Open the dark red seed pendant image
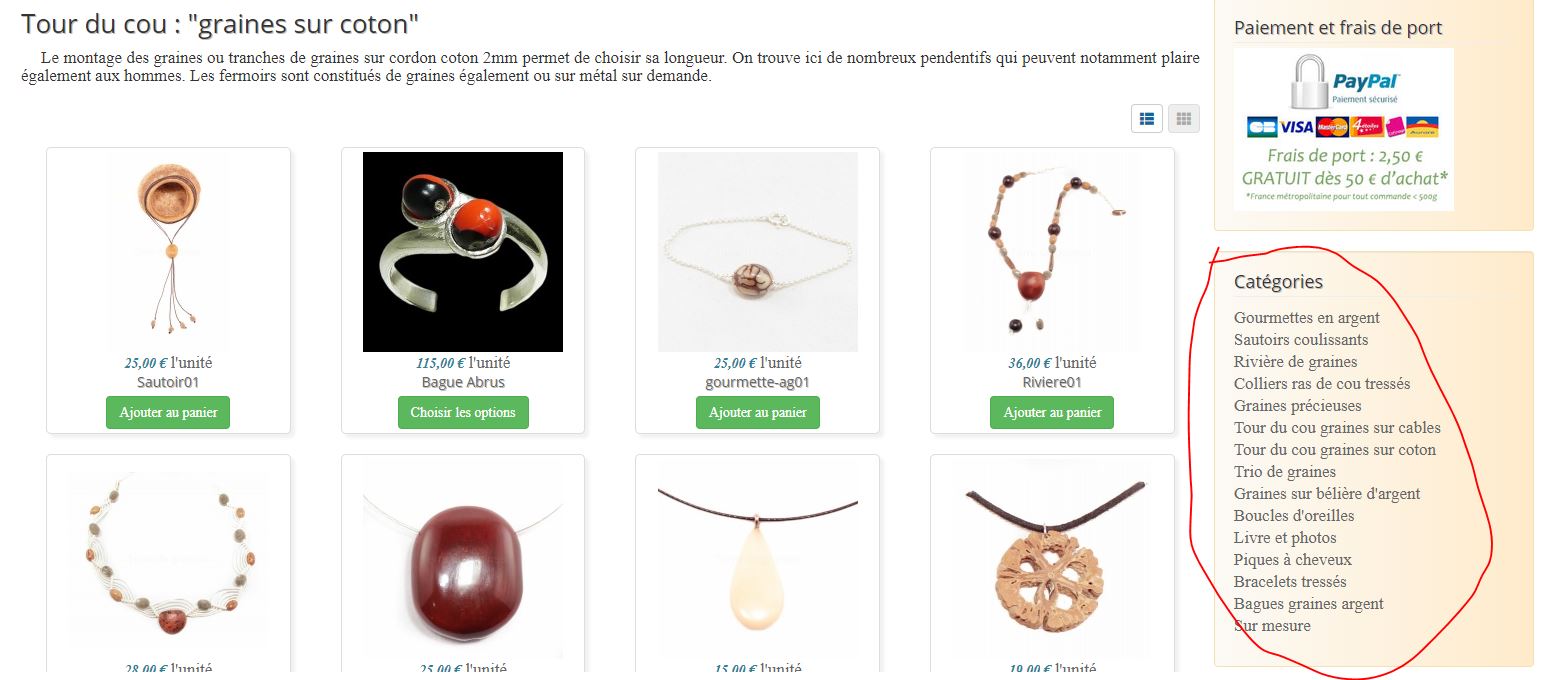 pos(463,560)
